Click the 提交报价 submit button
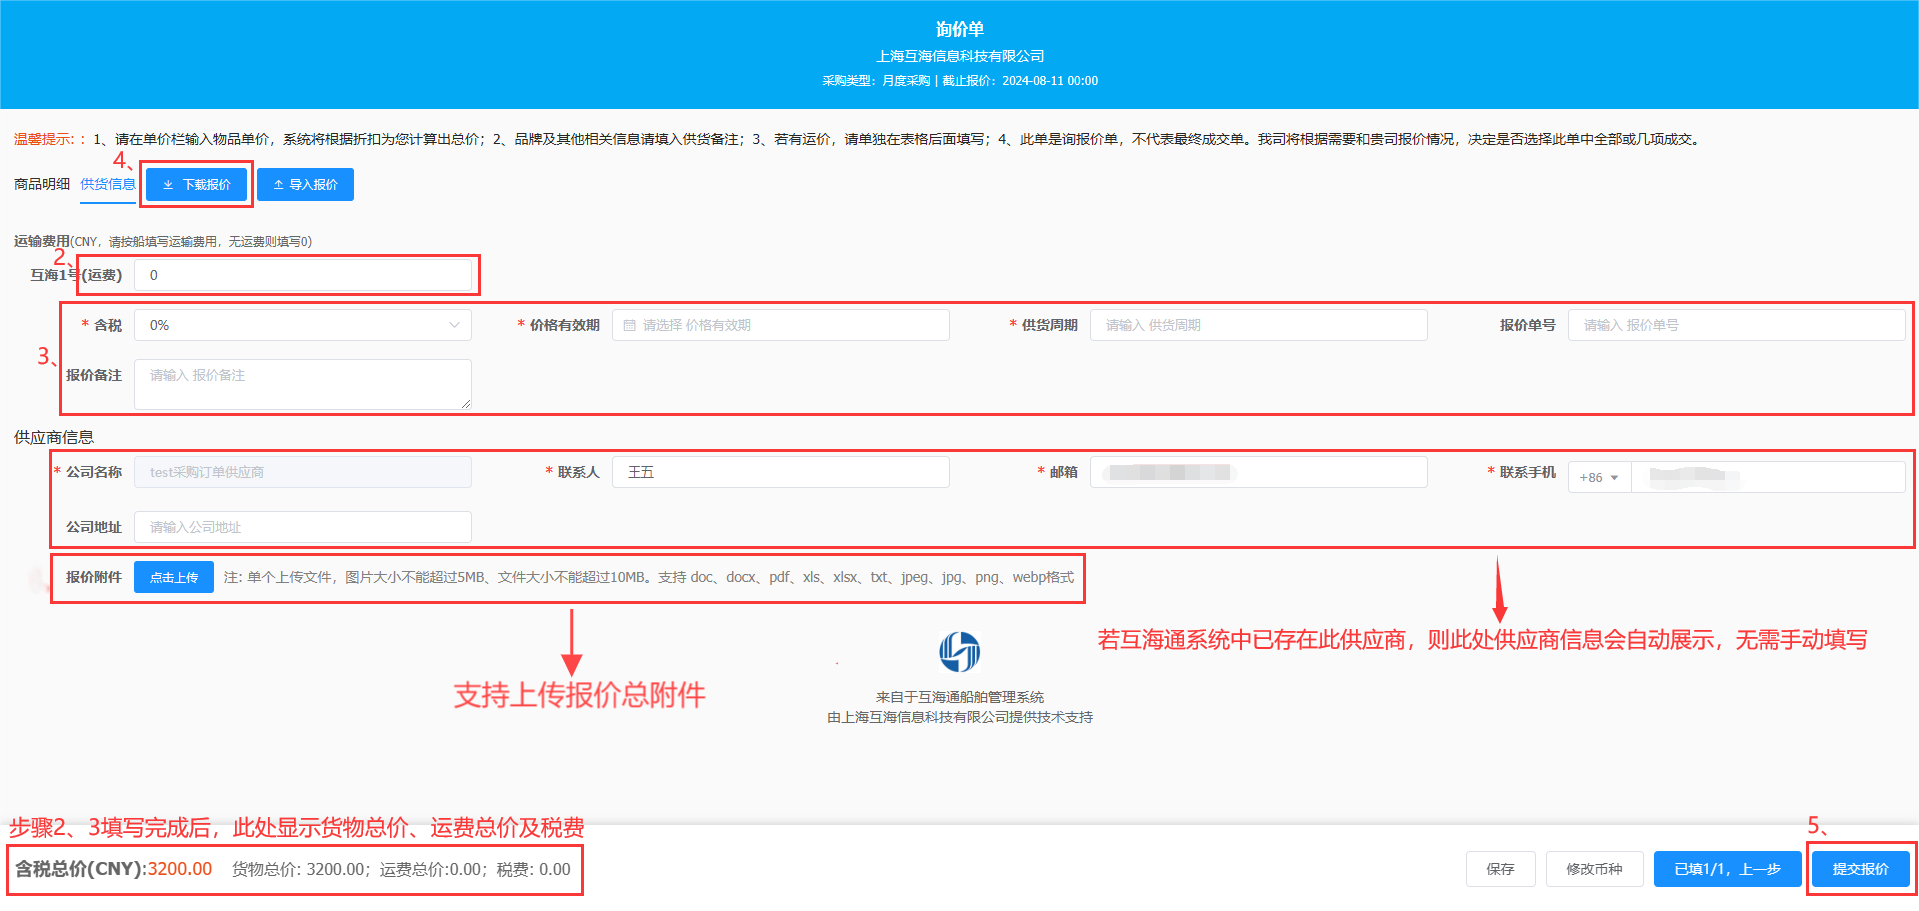This screenshot has width=1919, height=911. pos(1860,869)
